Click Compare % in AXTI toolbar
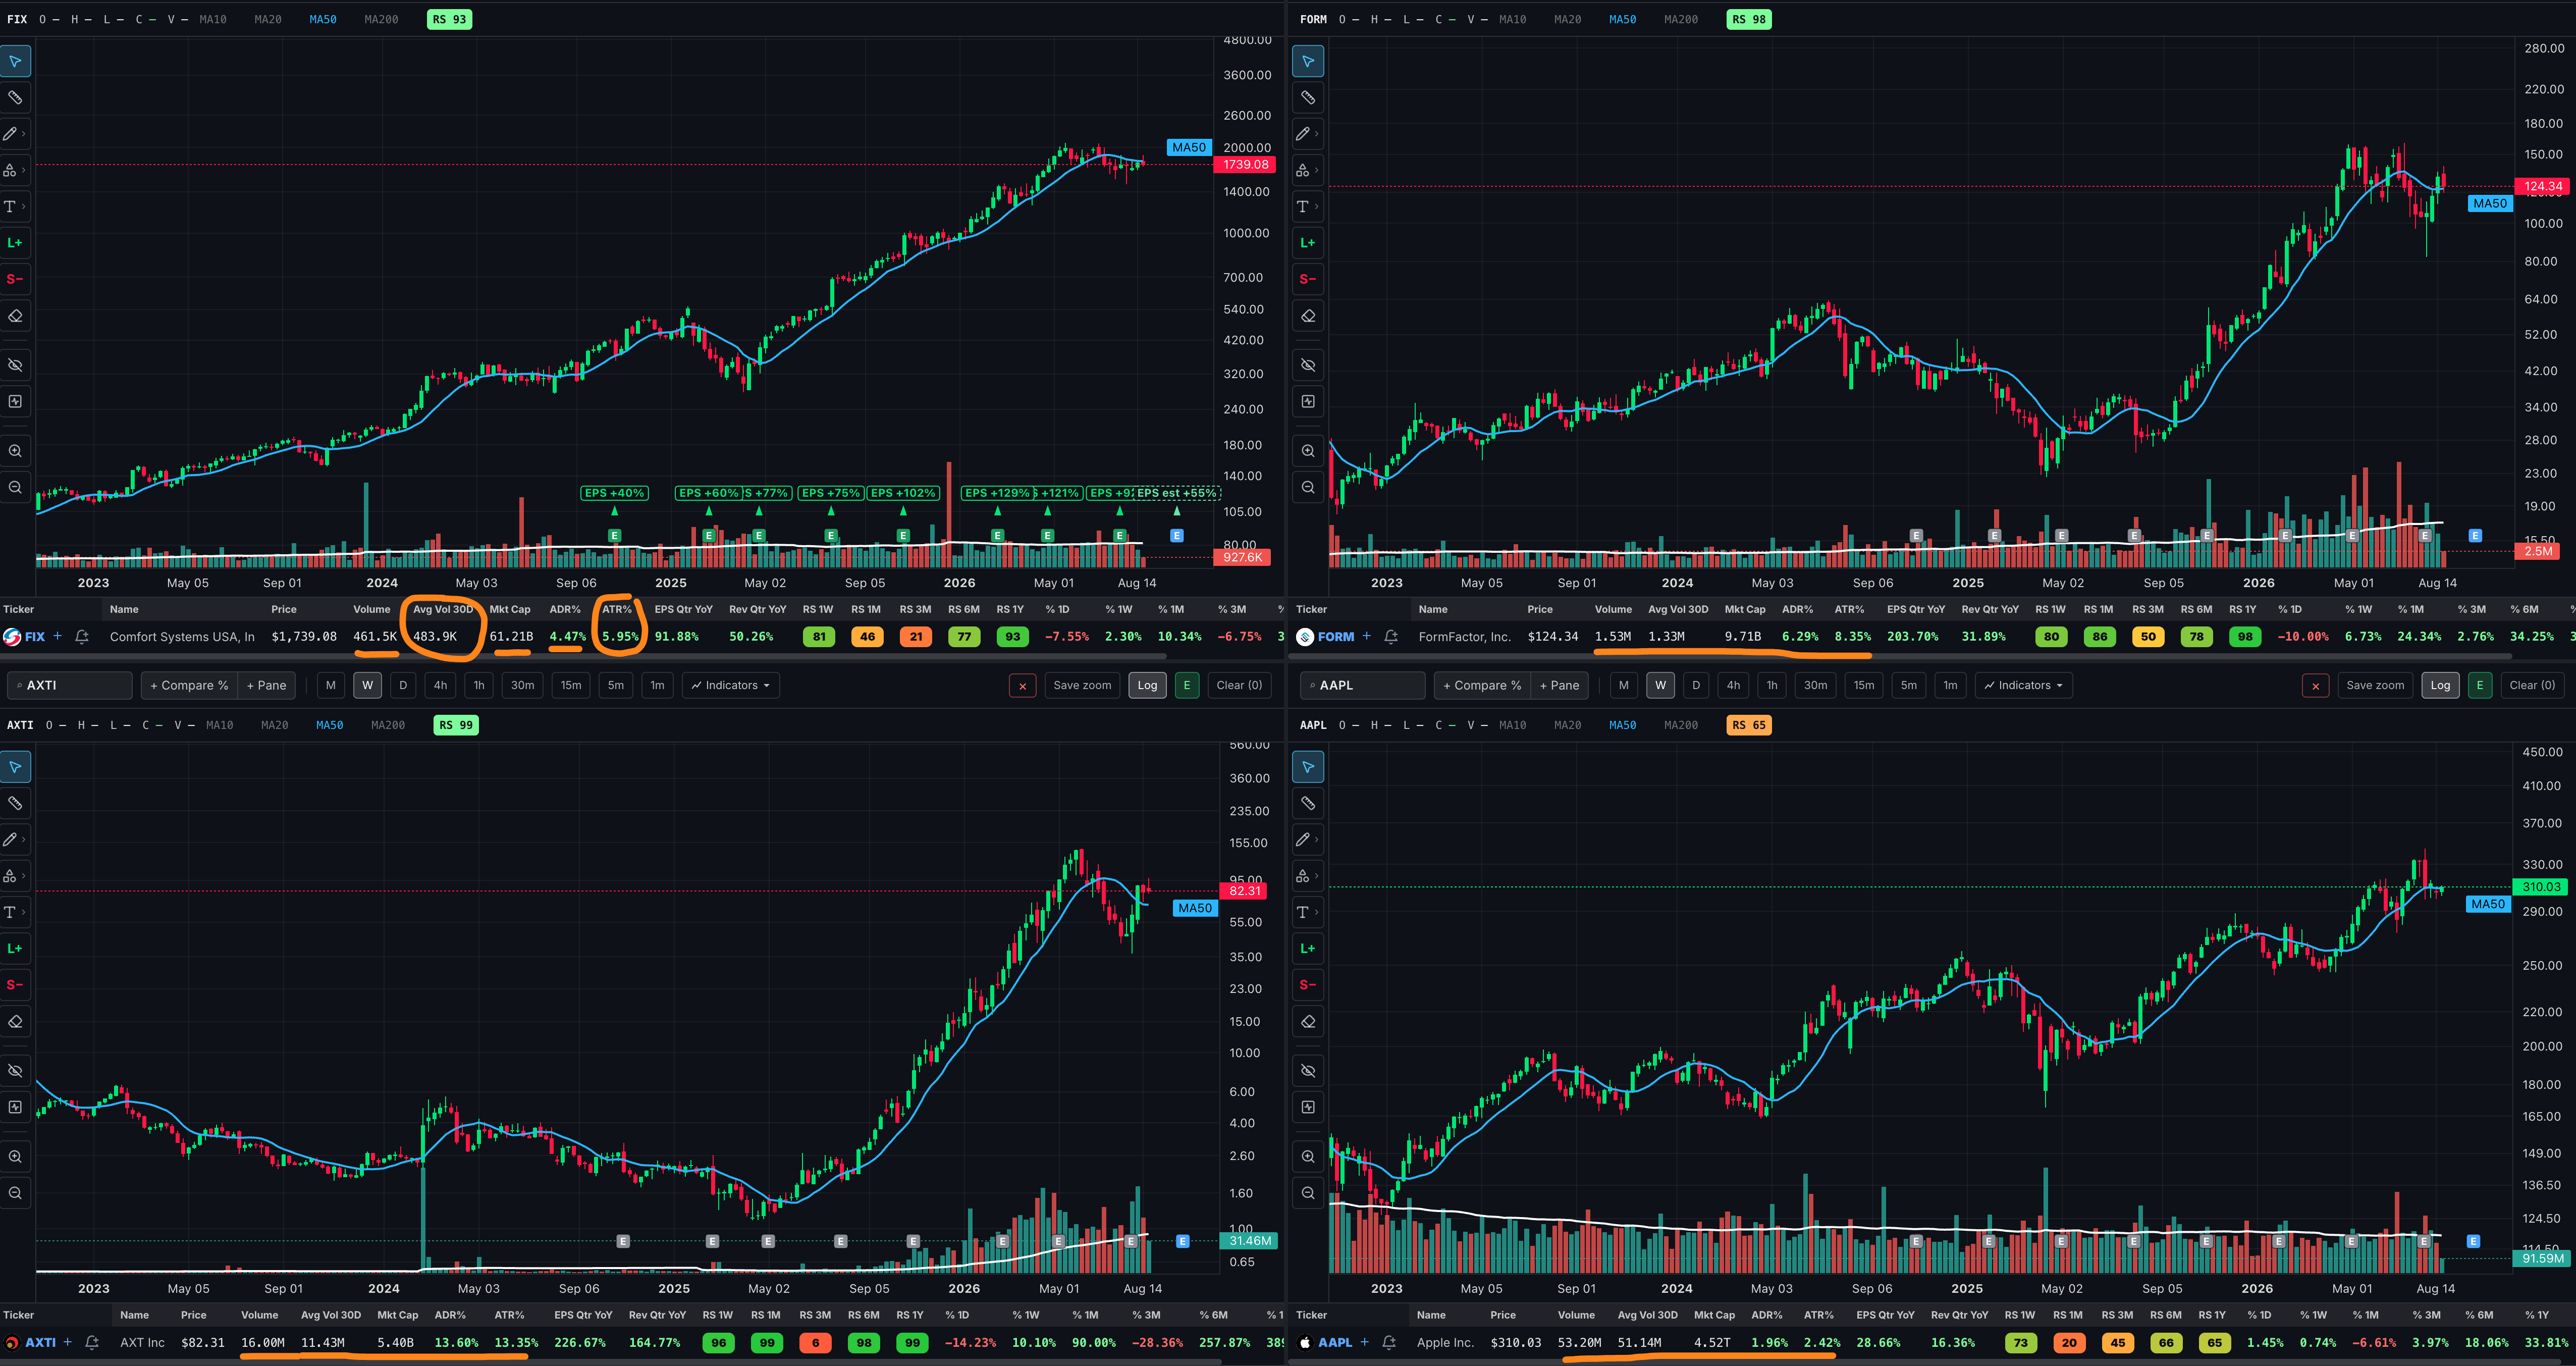This screenshot has width=2576, height=1366. point(189,685)
